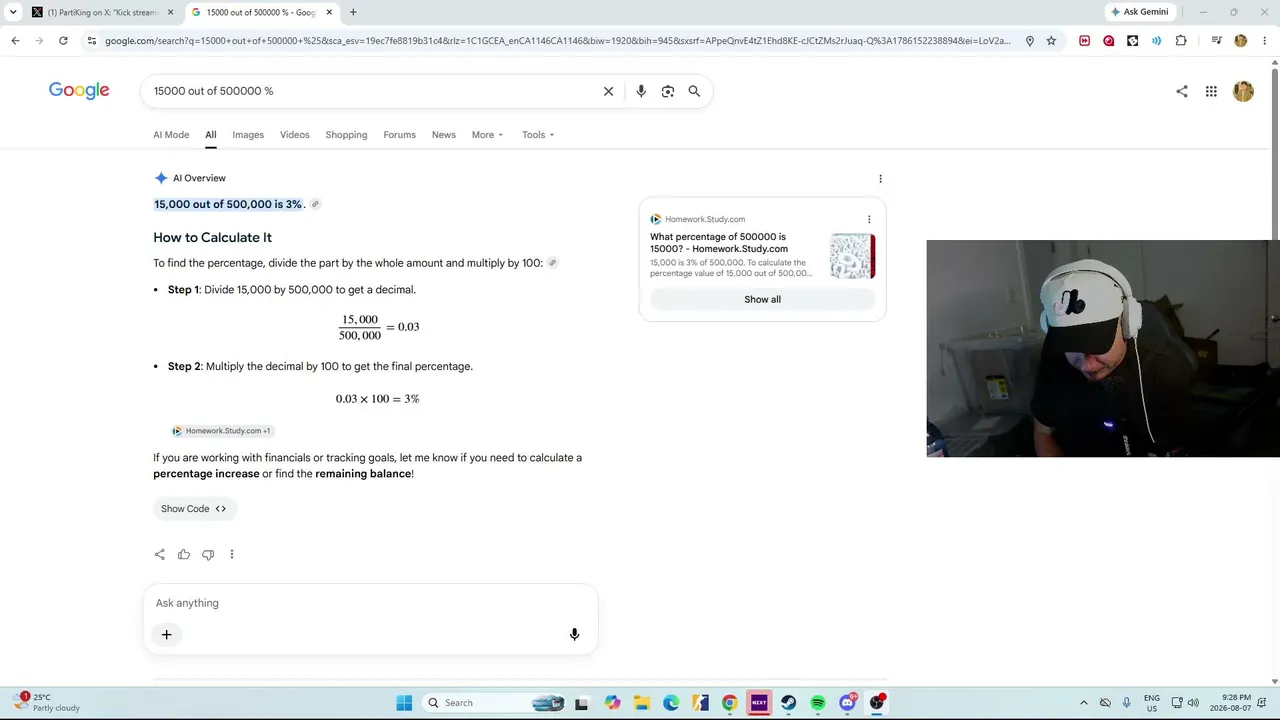This screenshot has height=720, width=1280.
Task: Bookmark this page with the star icon
Action: pos(1051,41)
